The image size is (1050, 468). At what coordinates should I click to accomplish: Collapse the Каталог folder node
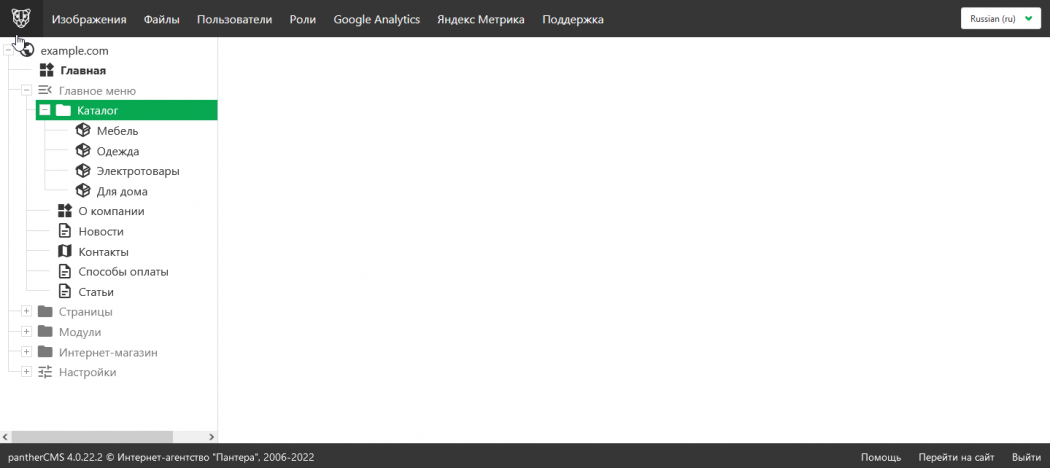[x=45, y=110]
